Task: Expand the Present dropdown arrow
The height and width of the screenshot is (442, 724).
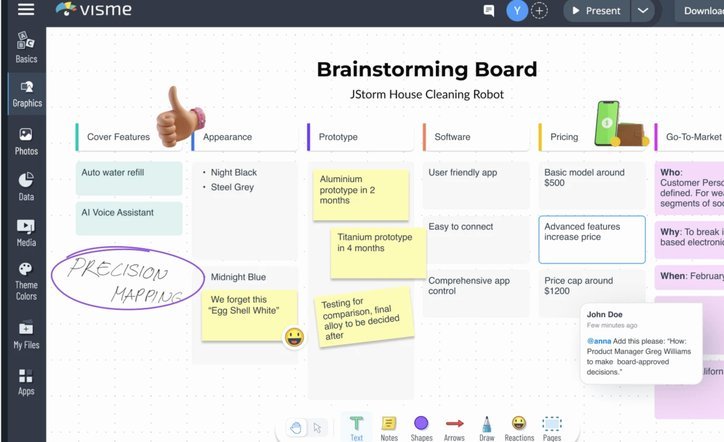Action: [x=643, y=11]
